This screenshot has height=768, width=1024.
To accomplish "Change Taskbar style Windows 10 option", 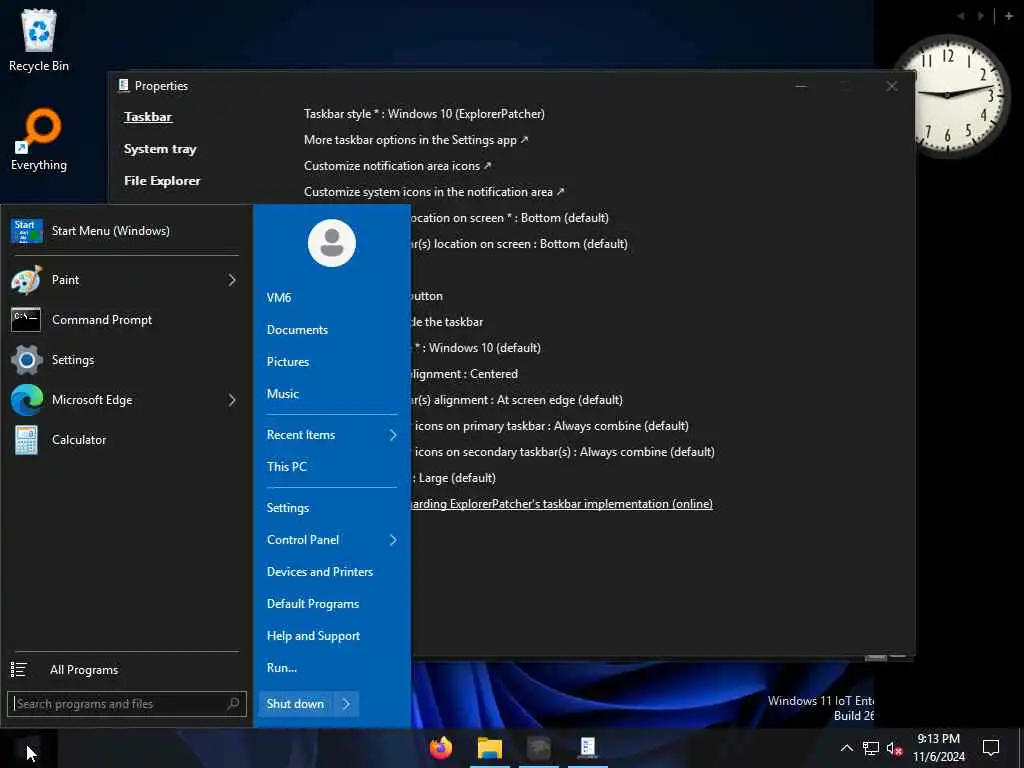I will click(424, 114).
